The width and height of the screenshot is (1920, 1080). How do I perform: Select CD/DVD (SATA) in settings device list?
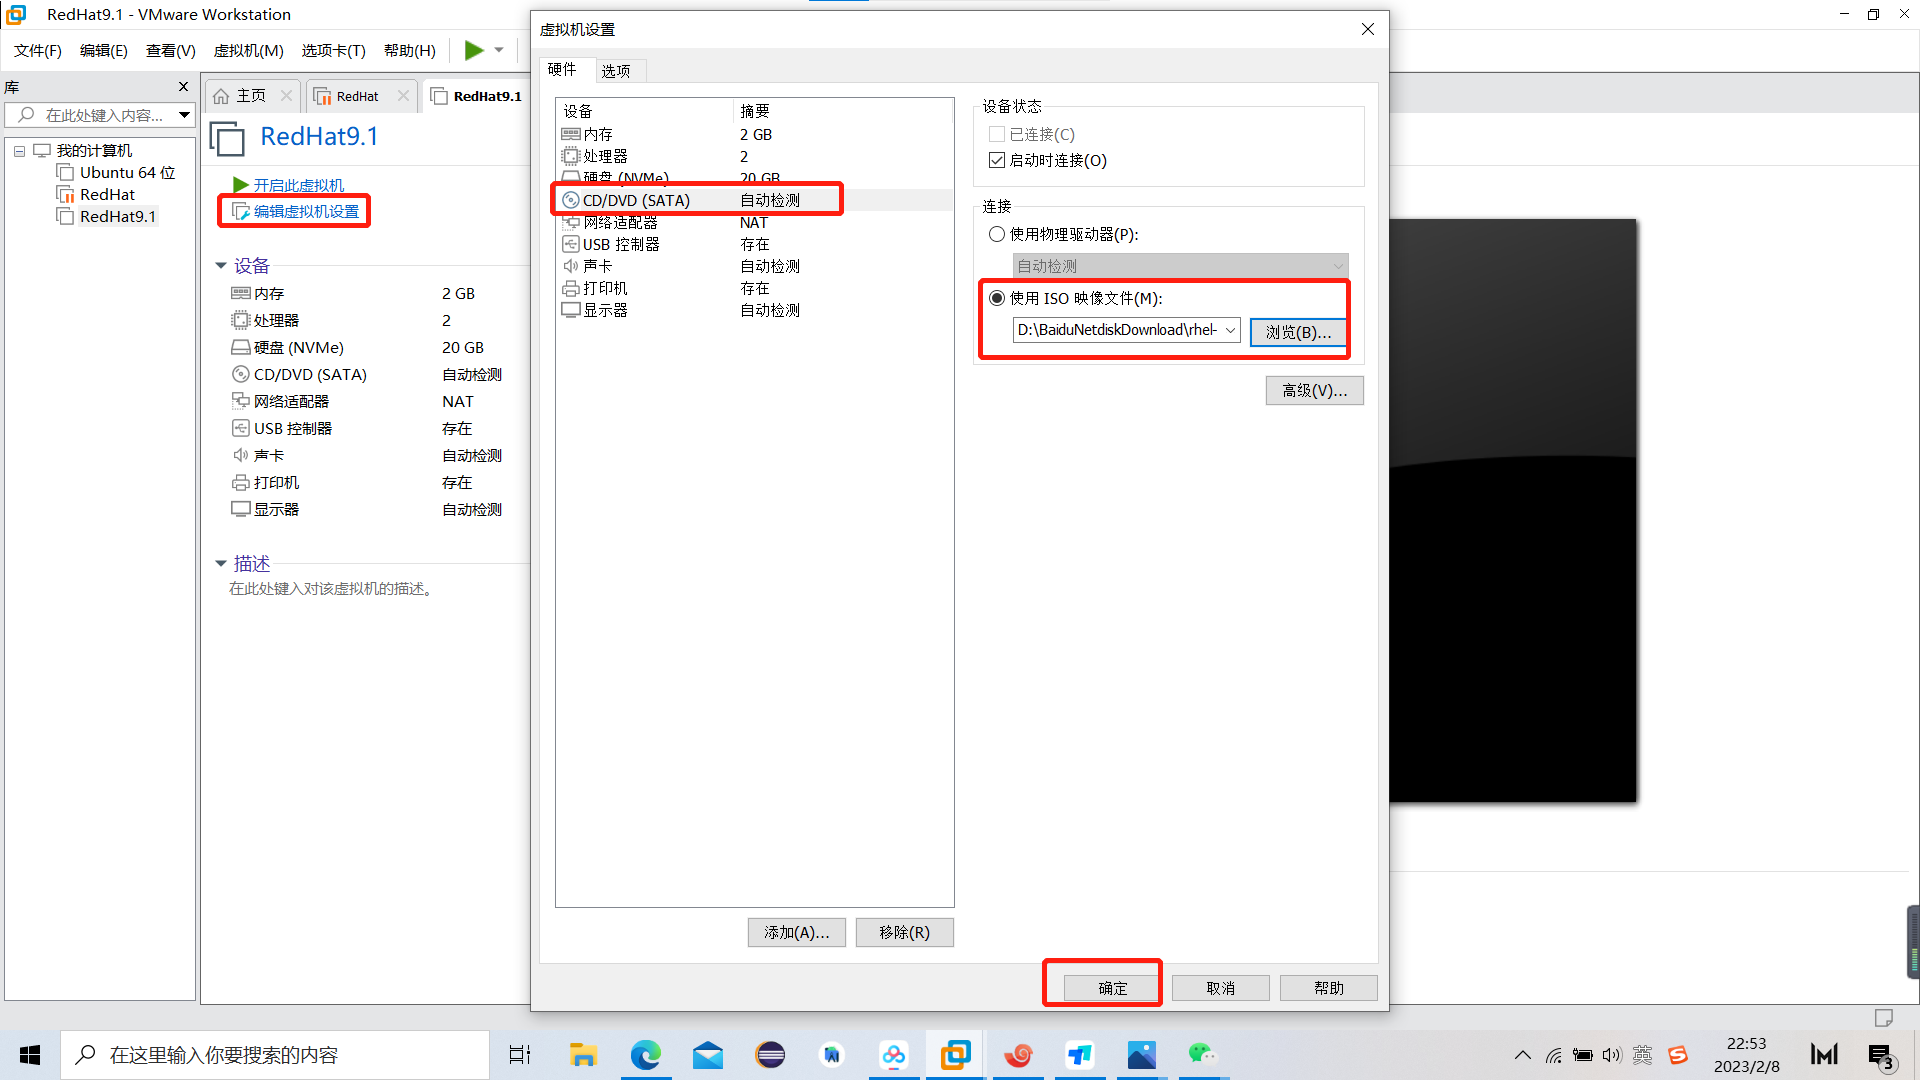(x=754, y=200)
